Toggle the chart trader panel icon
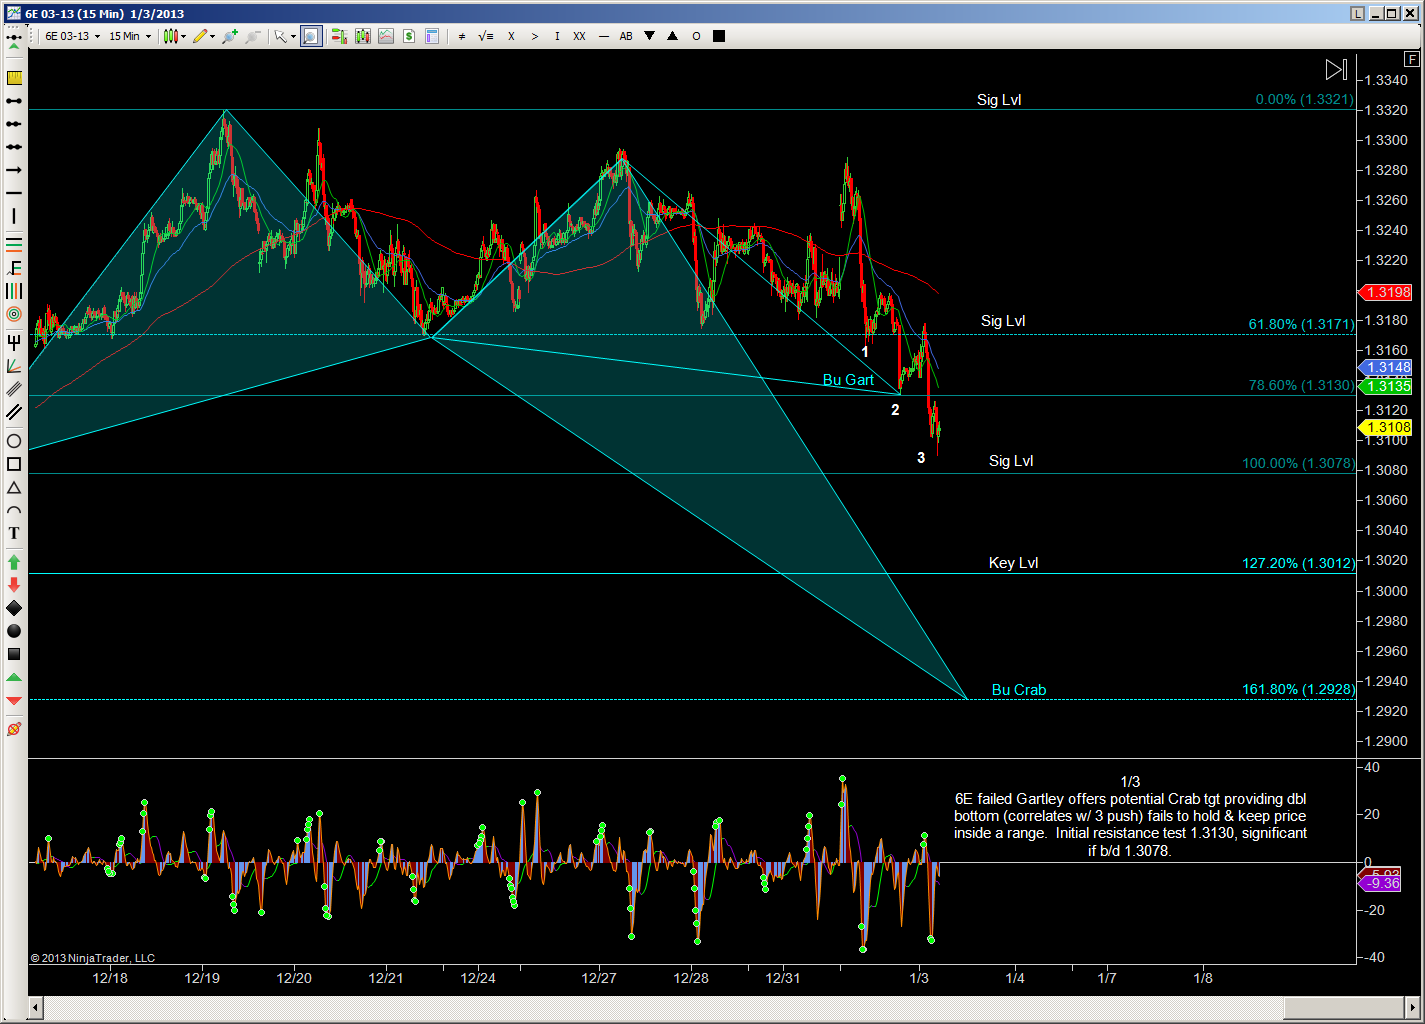This screenshot has width=1425, height=1024. (x=339, y=36)
